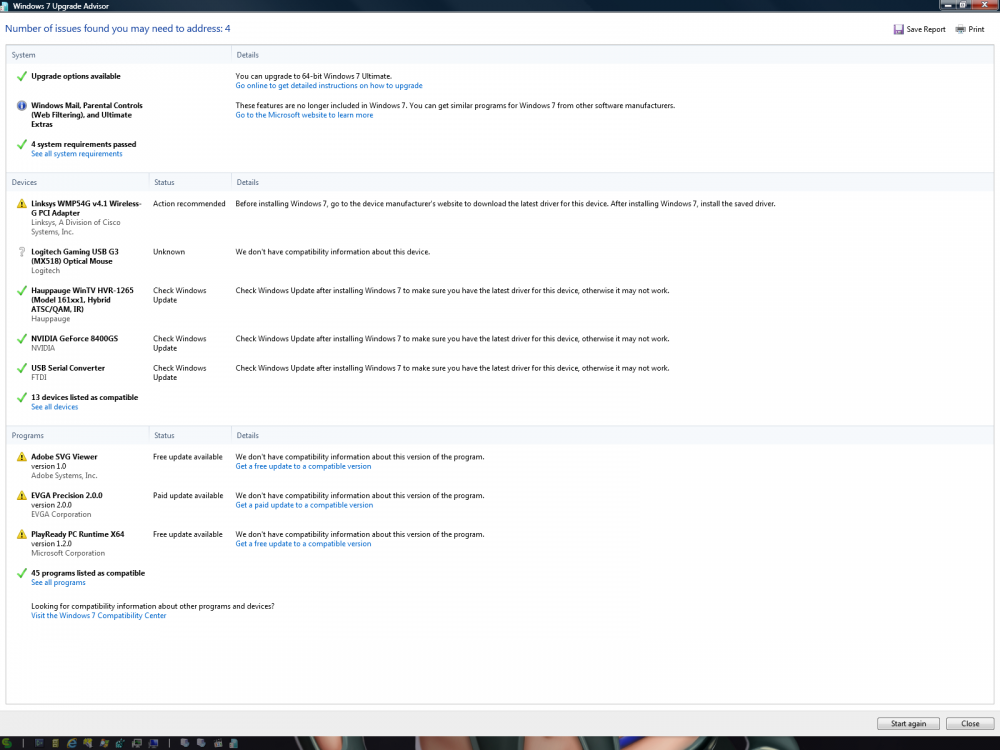Show the See all programs list
The width and height of the screenshot is (1000, 750).
pos(58,583)
